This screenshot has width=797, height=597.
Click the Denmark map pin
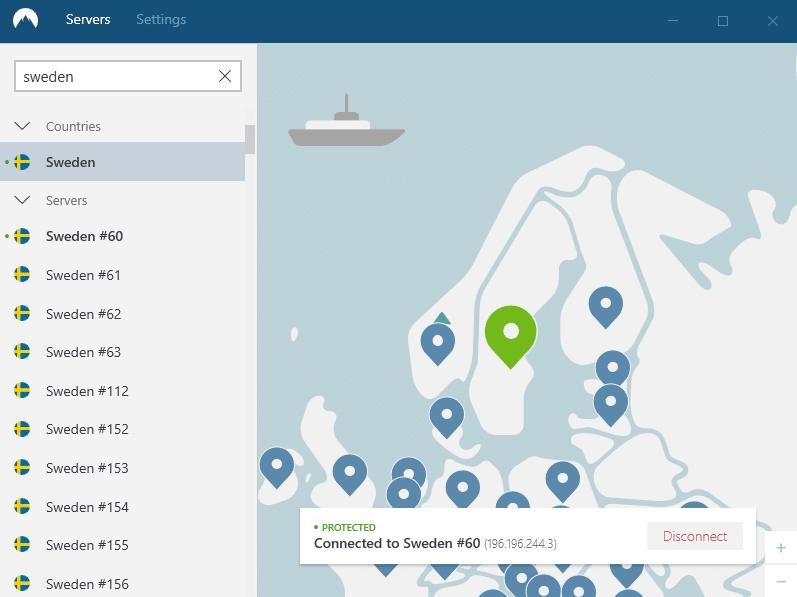pyautogui.click(x=447, y=418)
